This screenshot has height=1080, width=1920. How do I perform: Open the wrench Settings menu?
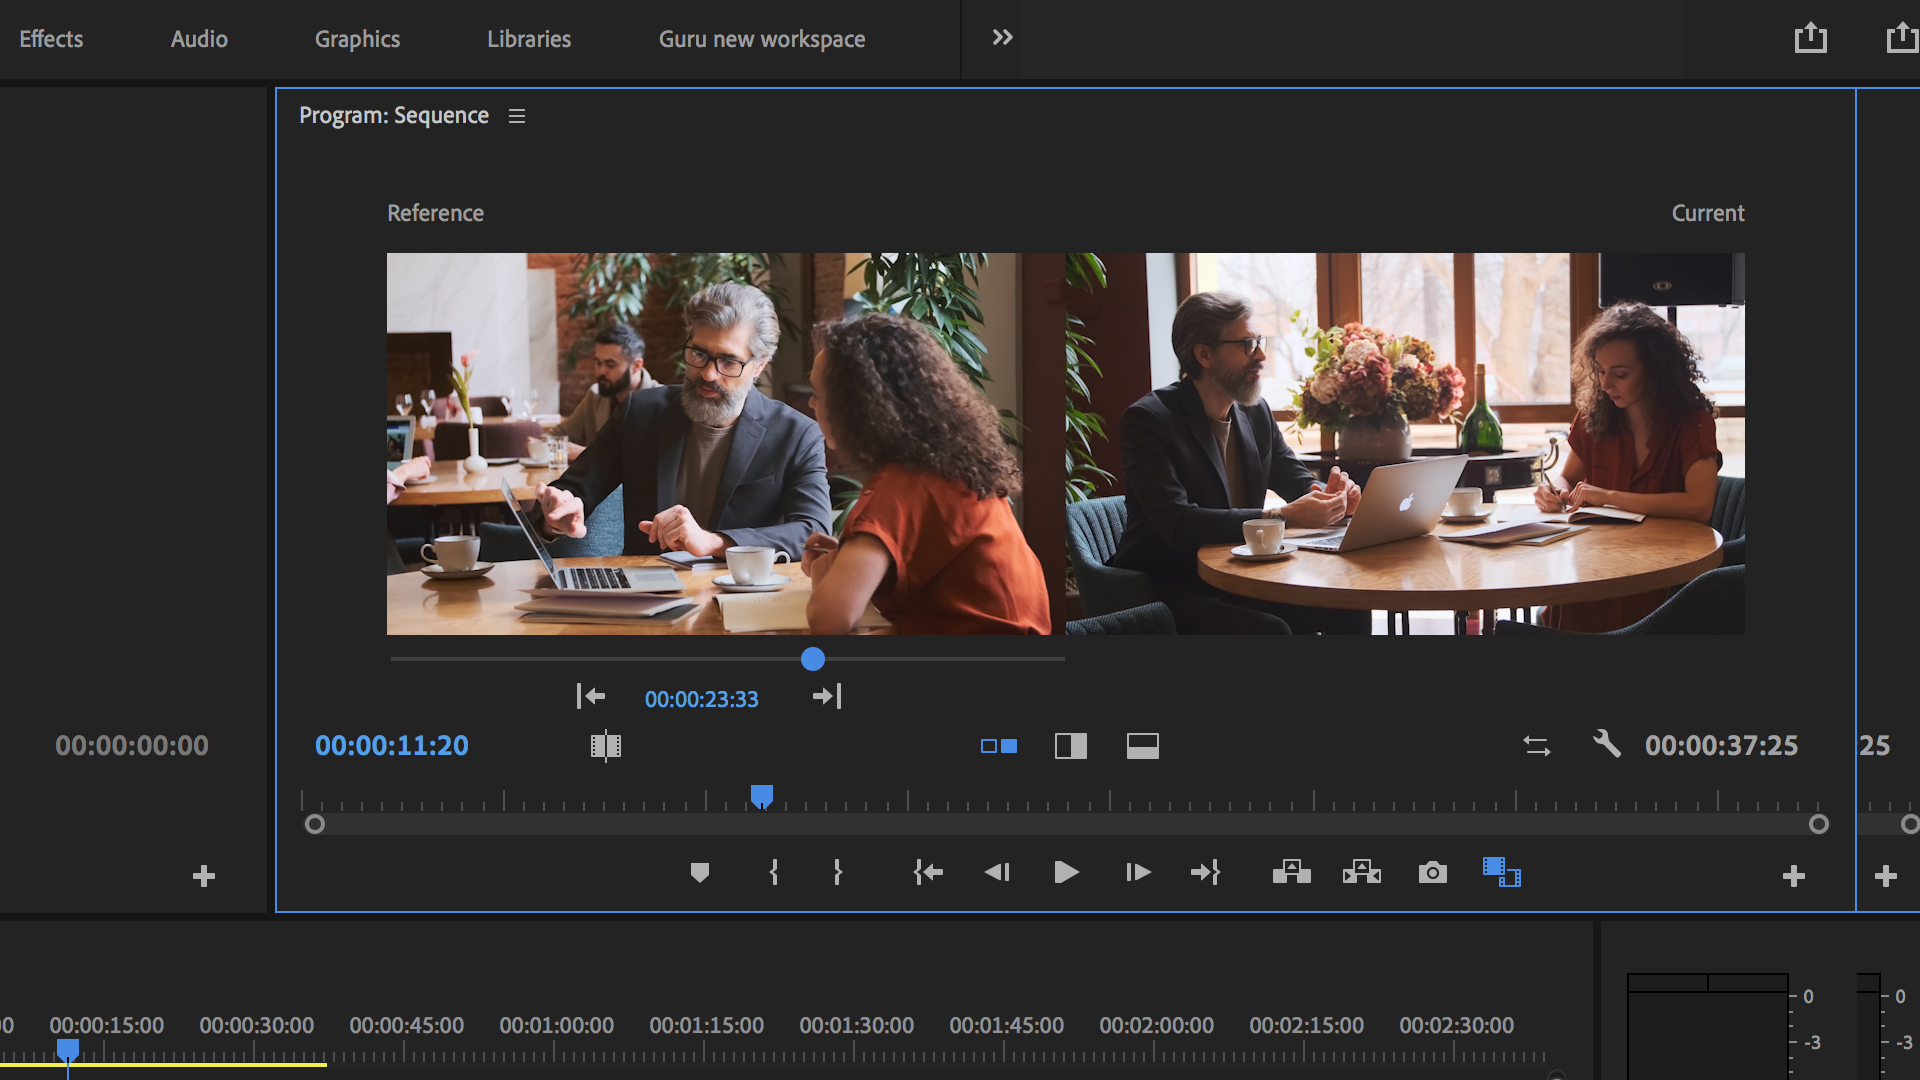pos(1606,744)
